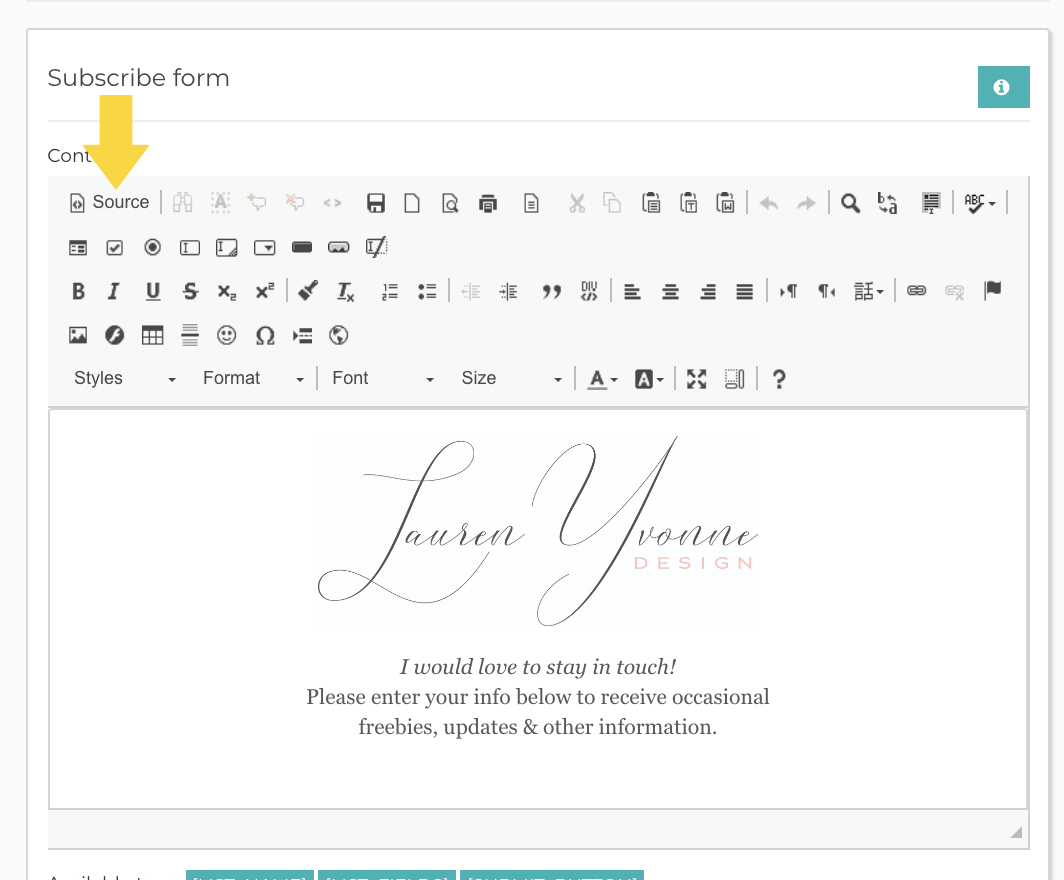Insert a checkbox form element
The height and width of the screenshot is (880, 1064).
[x=115, y=248]
